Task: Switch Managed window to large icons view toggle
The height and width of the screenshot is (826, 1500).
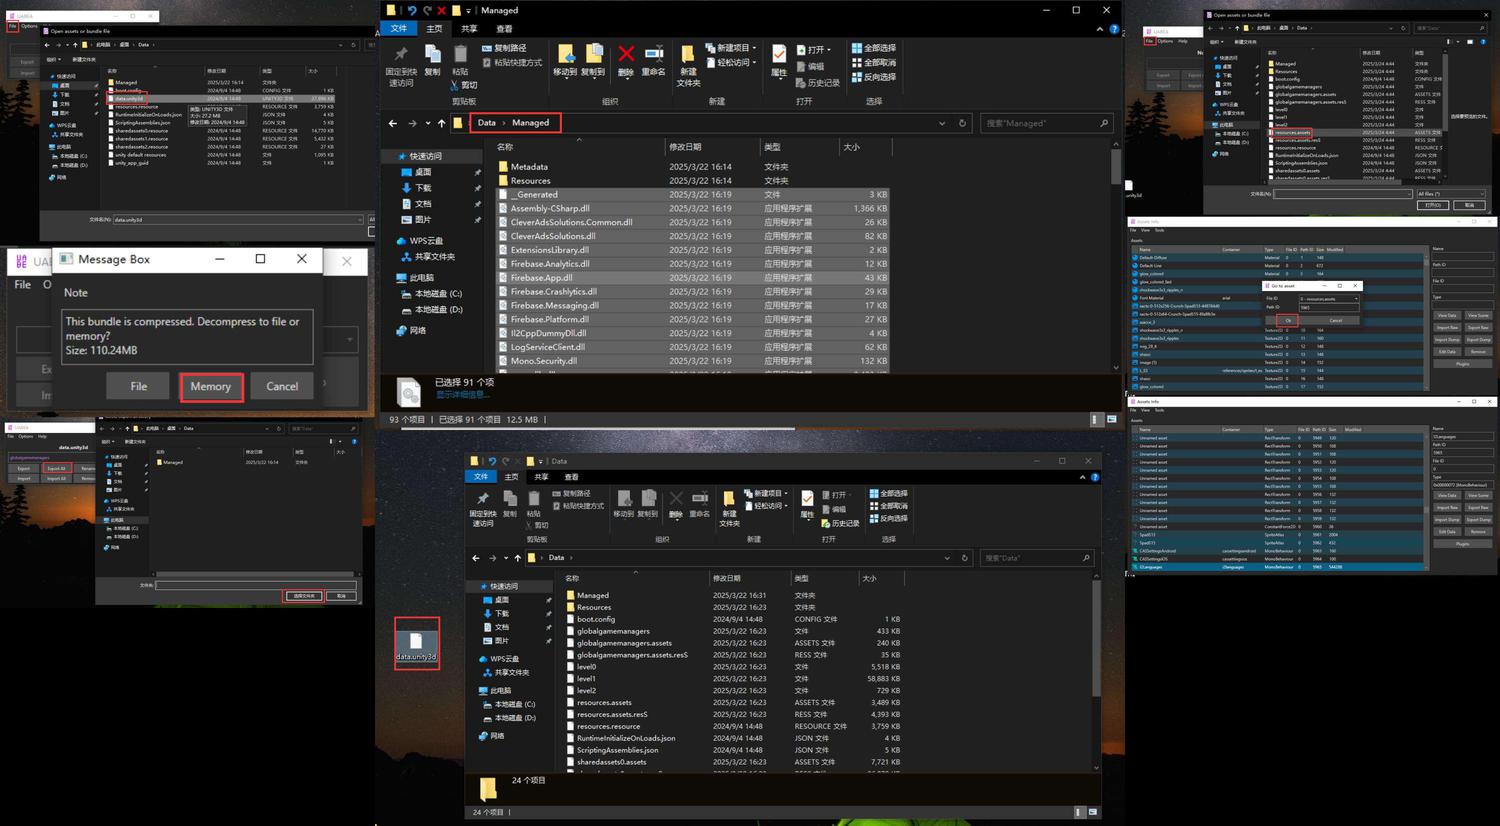Action: (x=1111, y=420)
